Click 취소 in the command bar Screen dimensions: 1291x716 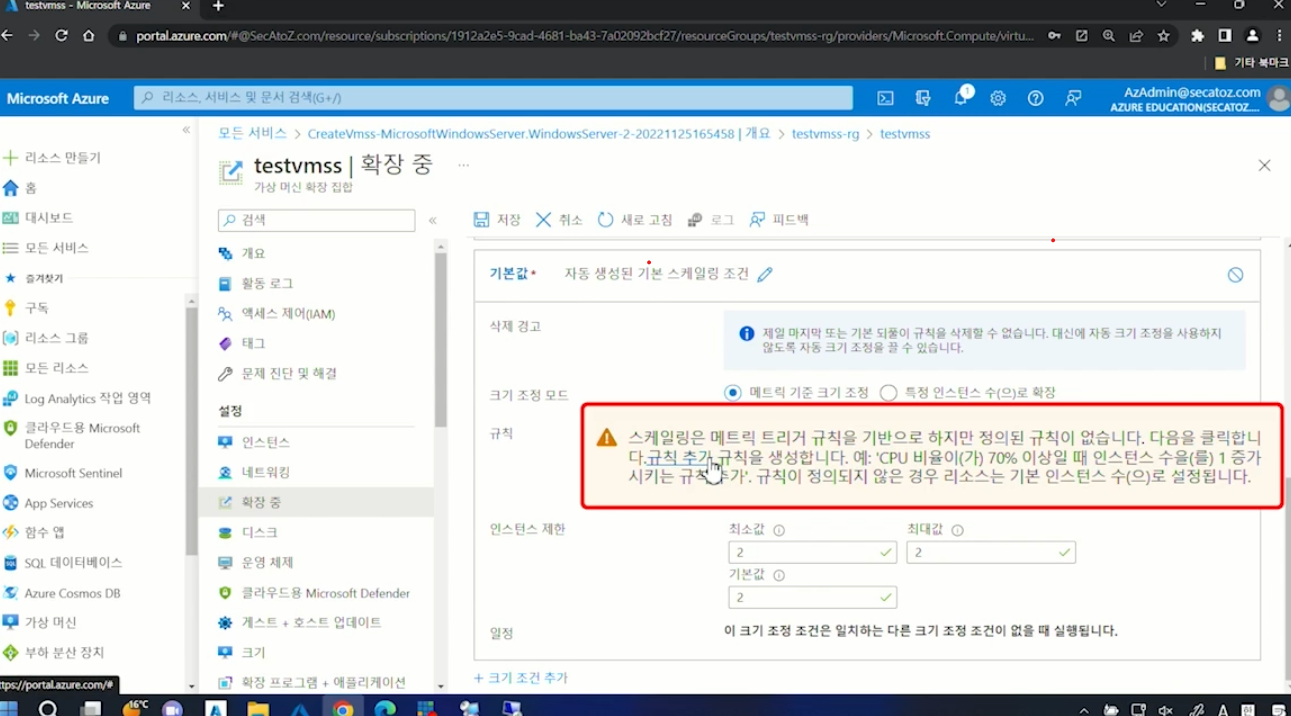coord(559,220)
